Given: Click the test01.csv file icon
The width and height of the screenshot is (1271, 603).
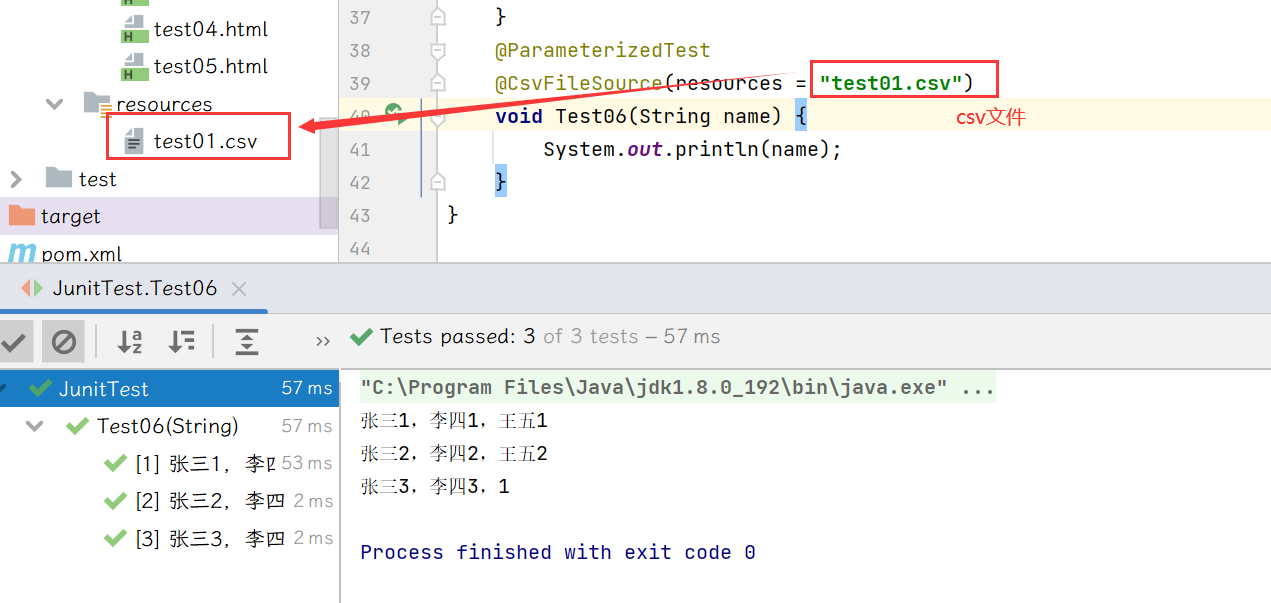Looking at the screenshot, I should tap(134, 142).
